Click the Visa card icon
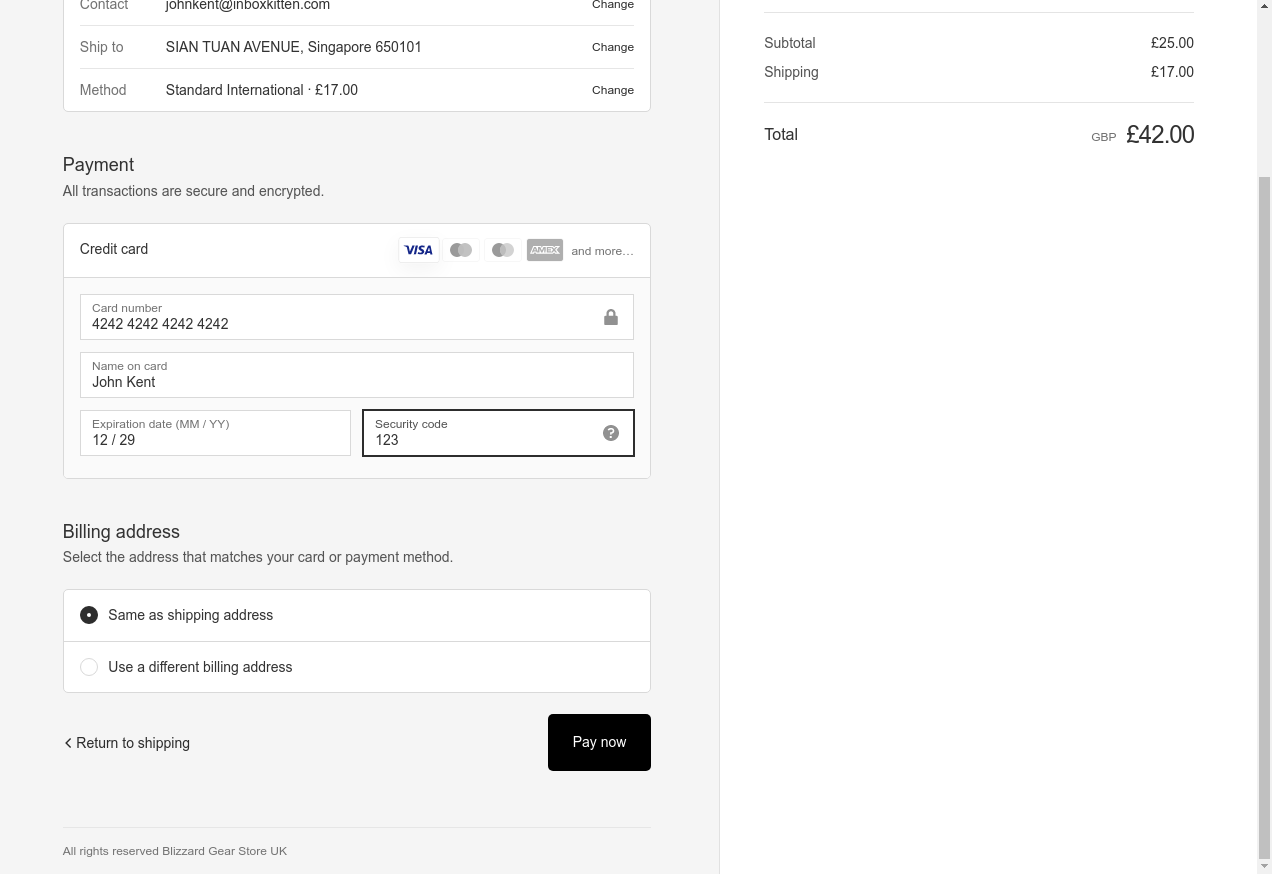Image resolution: width=1272 pixels, height=874 pixels. coord(418,250)
